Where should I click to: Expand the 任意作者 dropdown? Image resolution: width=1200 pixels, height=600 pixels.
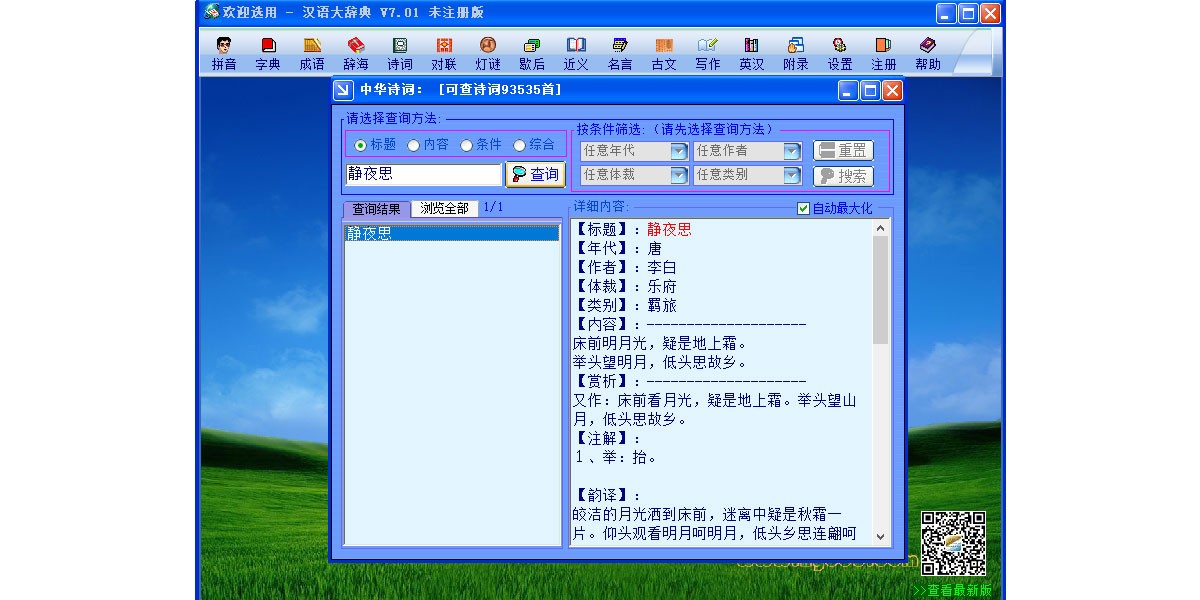pos(792,151)
